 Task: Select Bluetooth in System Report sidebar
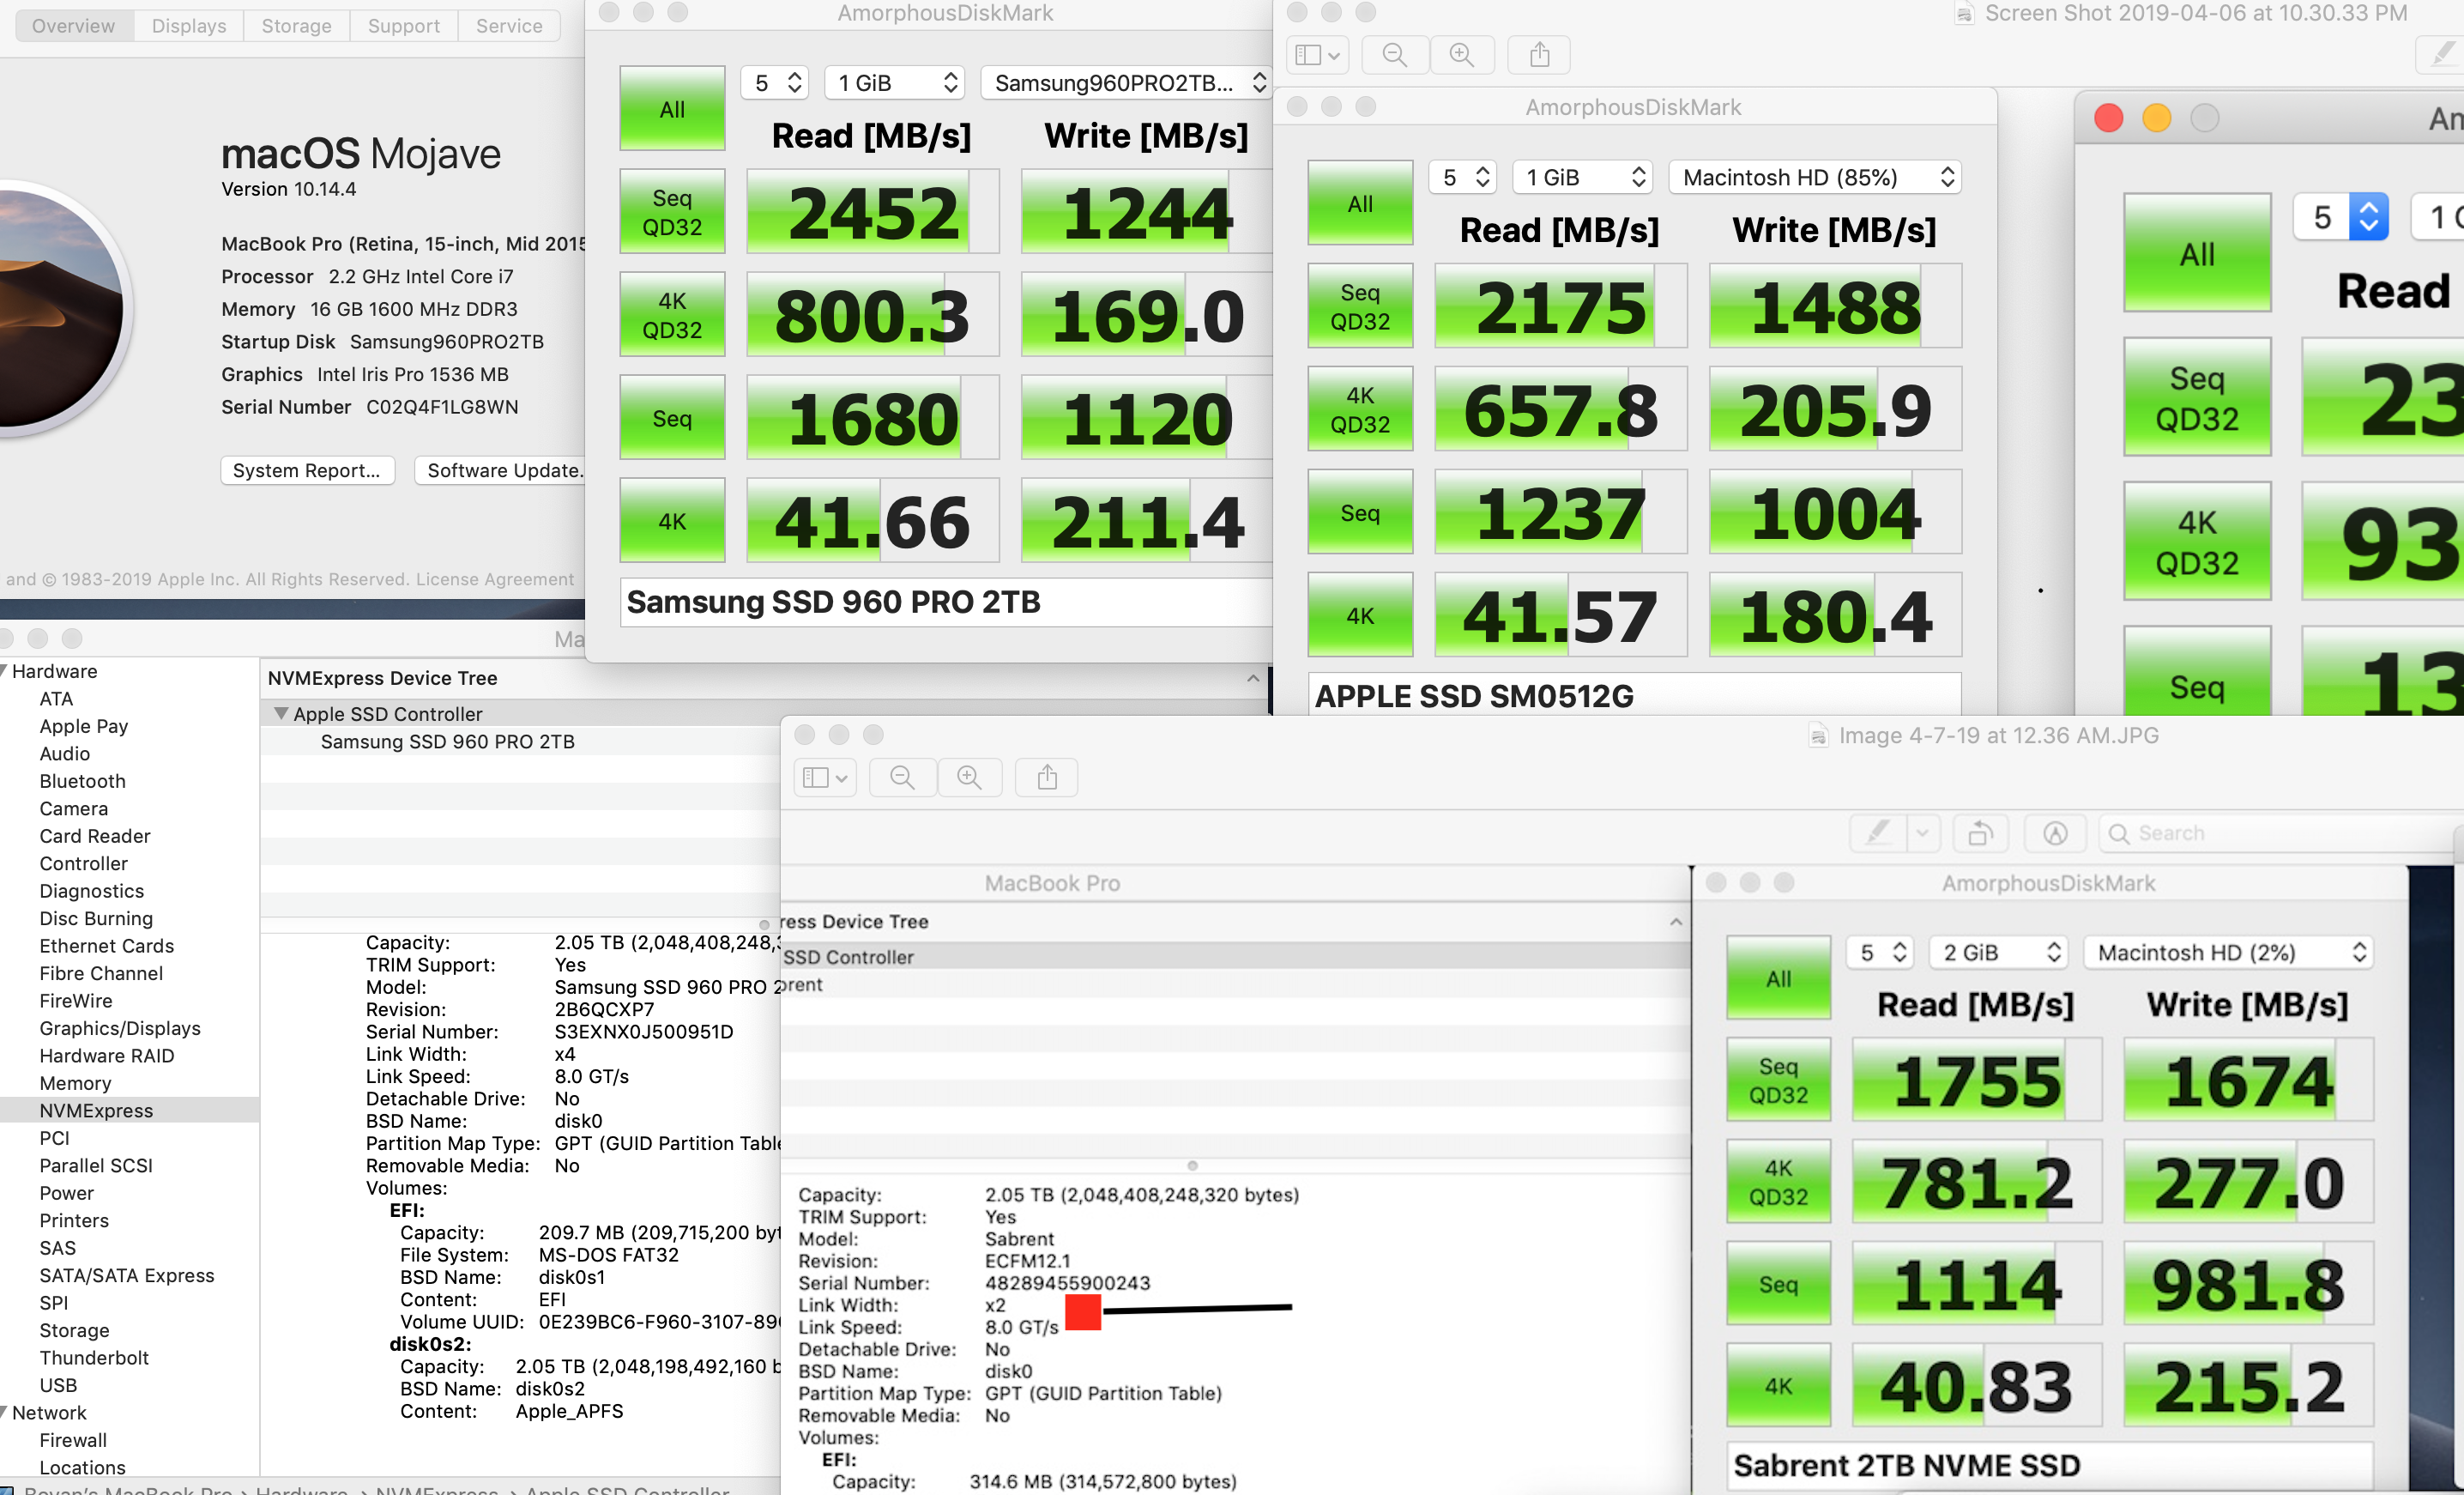coord(82,781)
